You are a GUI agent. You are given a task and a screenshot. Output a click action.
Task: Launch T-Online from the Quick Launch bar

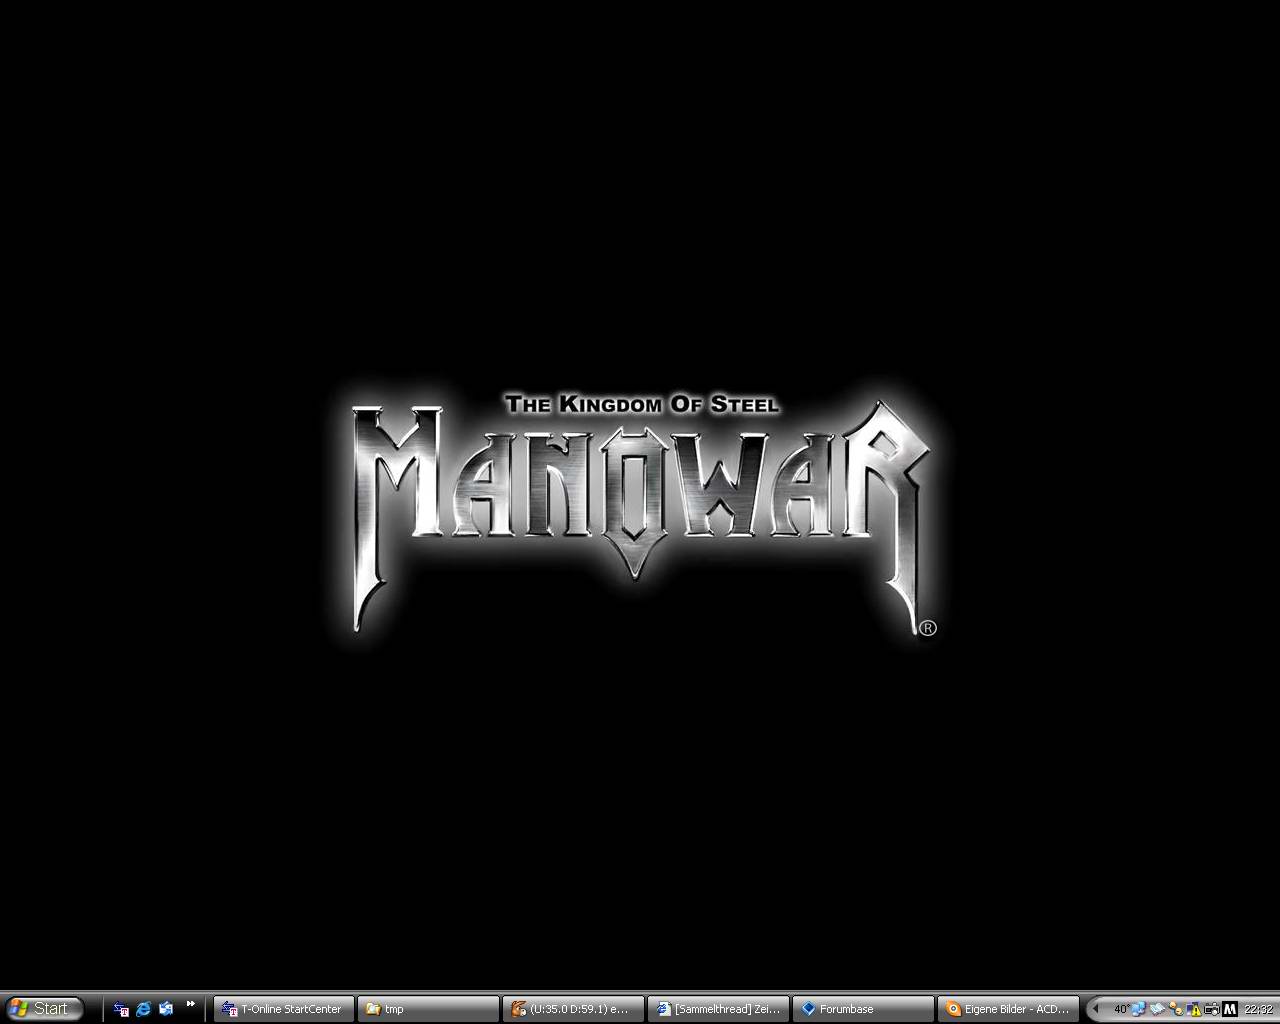(121, 1009)
